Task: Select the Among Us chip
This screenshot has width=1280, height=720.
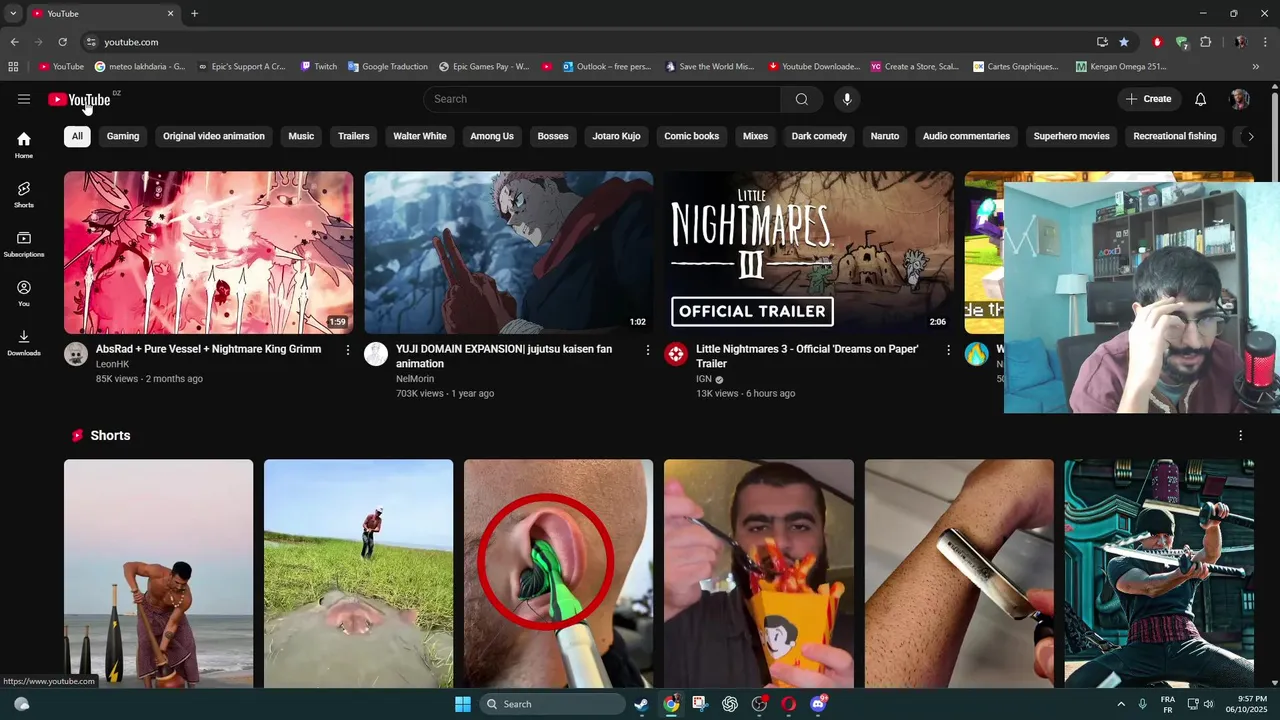Action: pyautogui.click(x=492, y=136)
